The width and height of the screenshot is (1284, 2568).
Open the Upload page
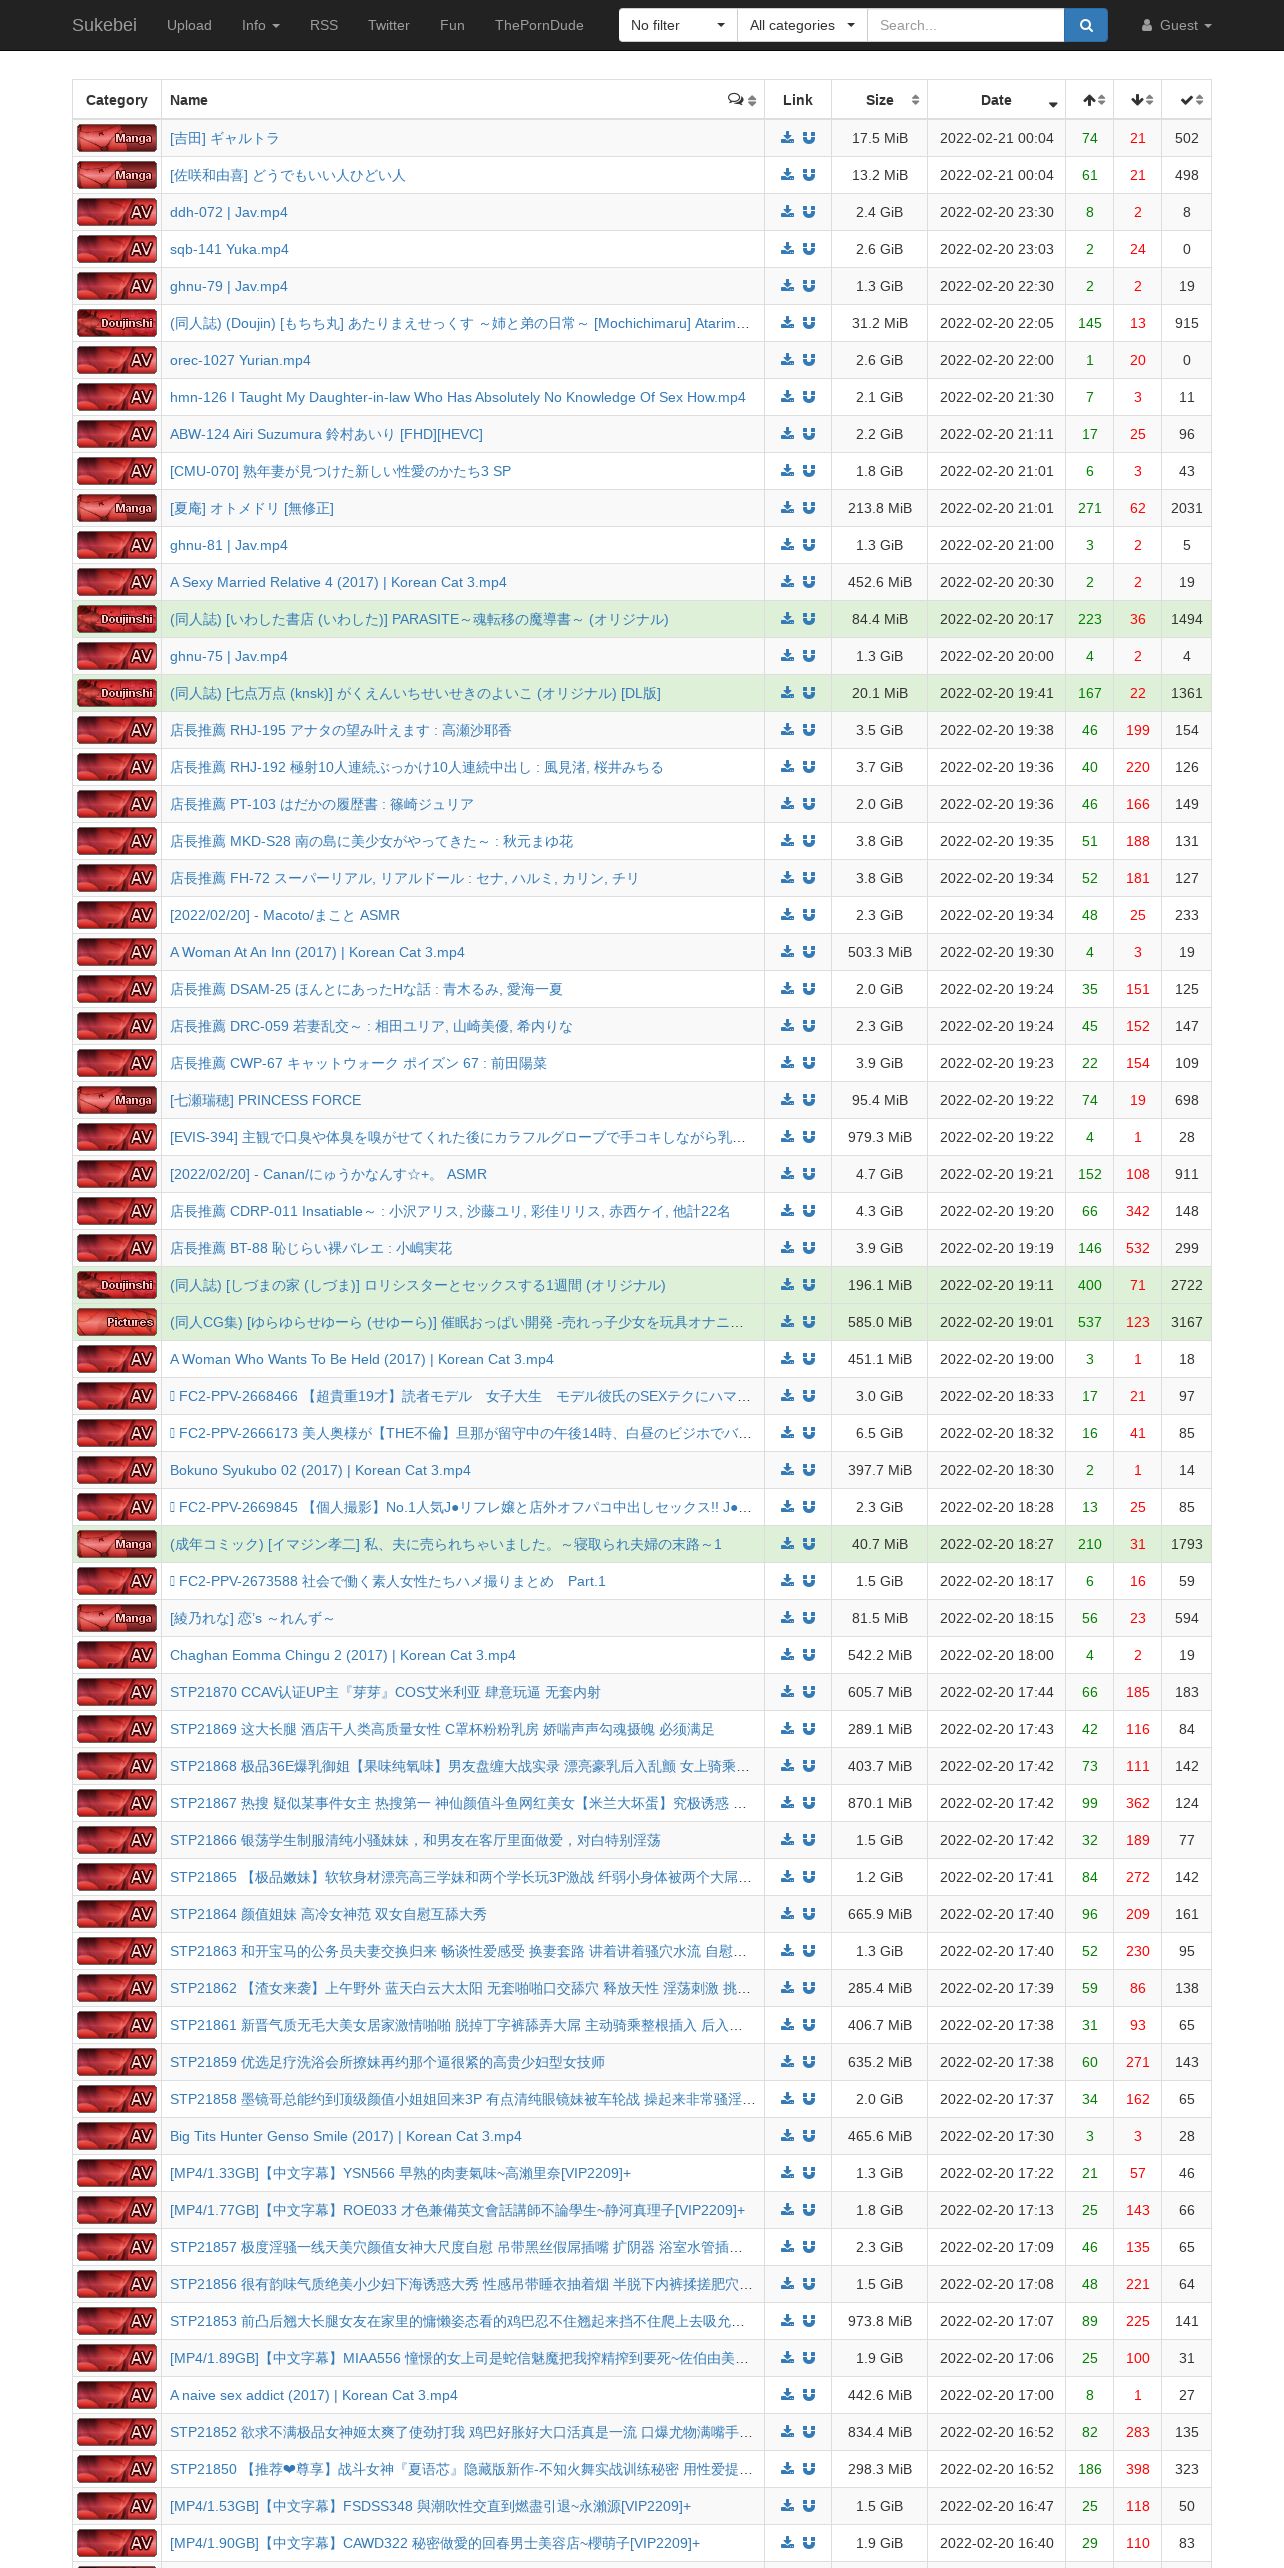[x=189, y=25]
